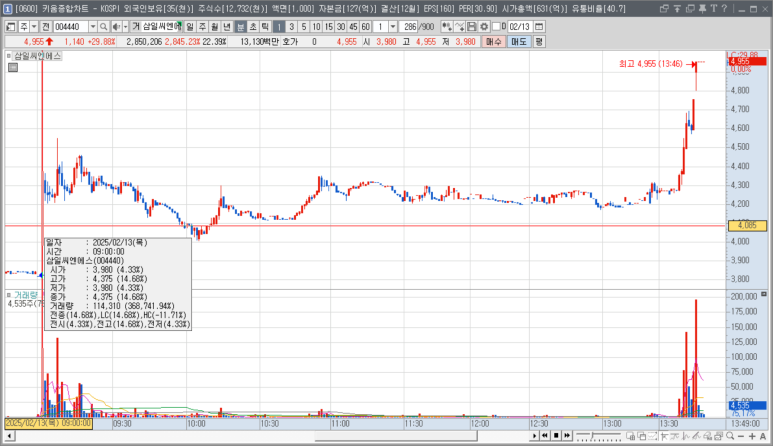Click the candle chart type icon
Viewport: 773px width, 446px height.
(447, 27)
